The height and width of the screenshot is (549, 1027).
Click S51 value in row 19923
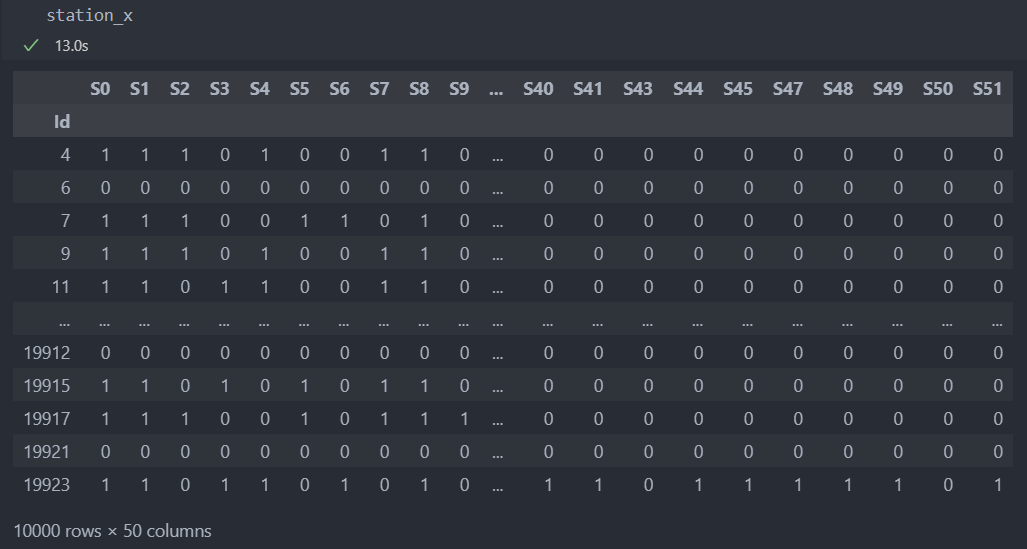tap(998, 485)
